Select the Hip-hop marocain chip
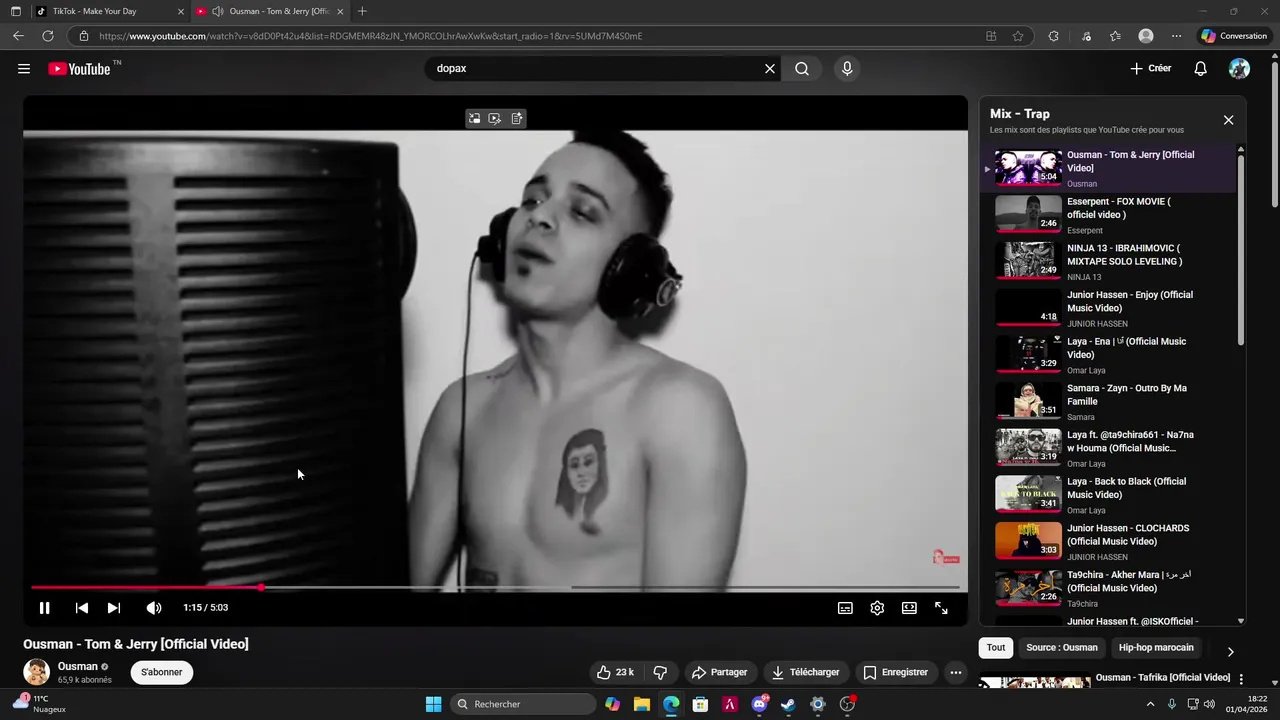Viewport: 1280px width, 720px height. point(1156,648)
